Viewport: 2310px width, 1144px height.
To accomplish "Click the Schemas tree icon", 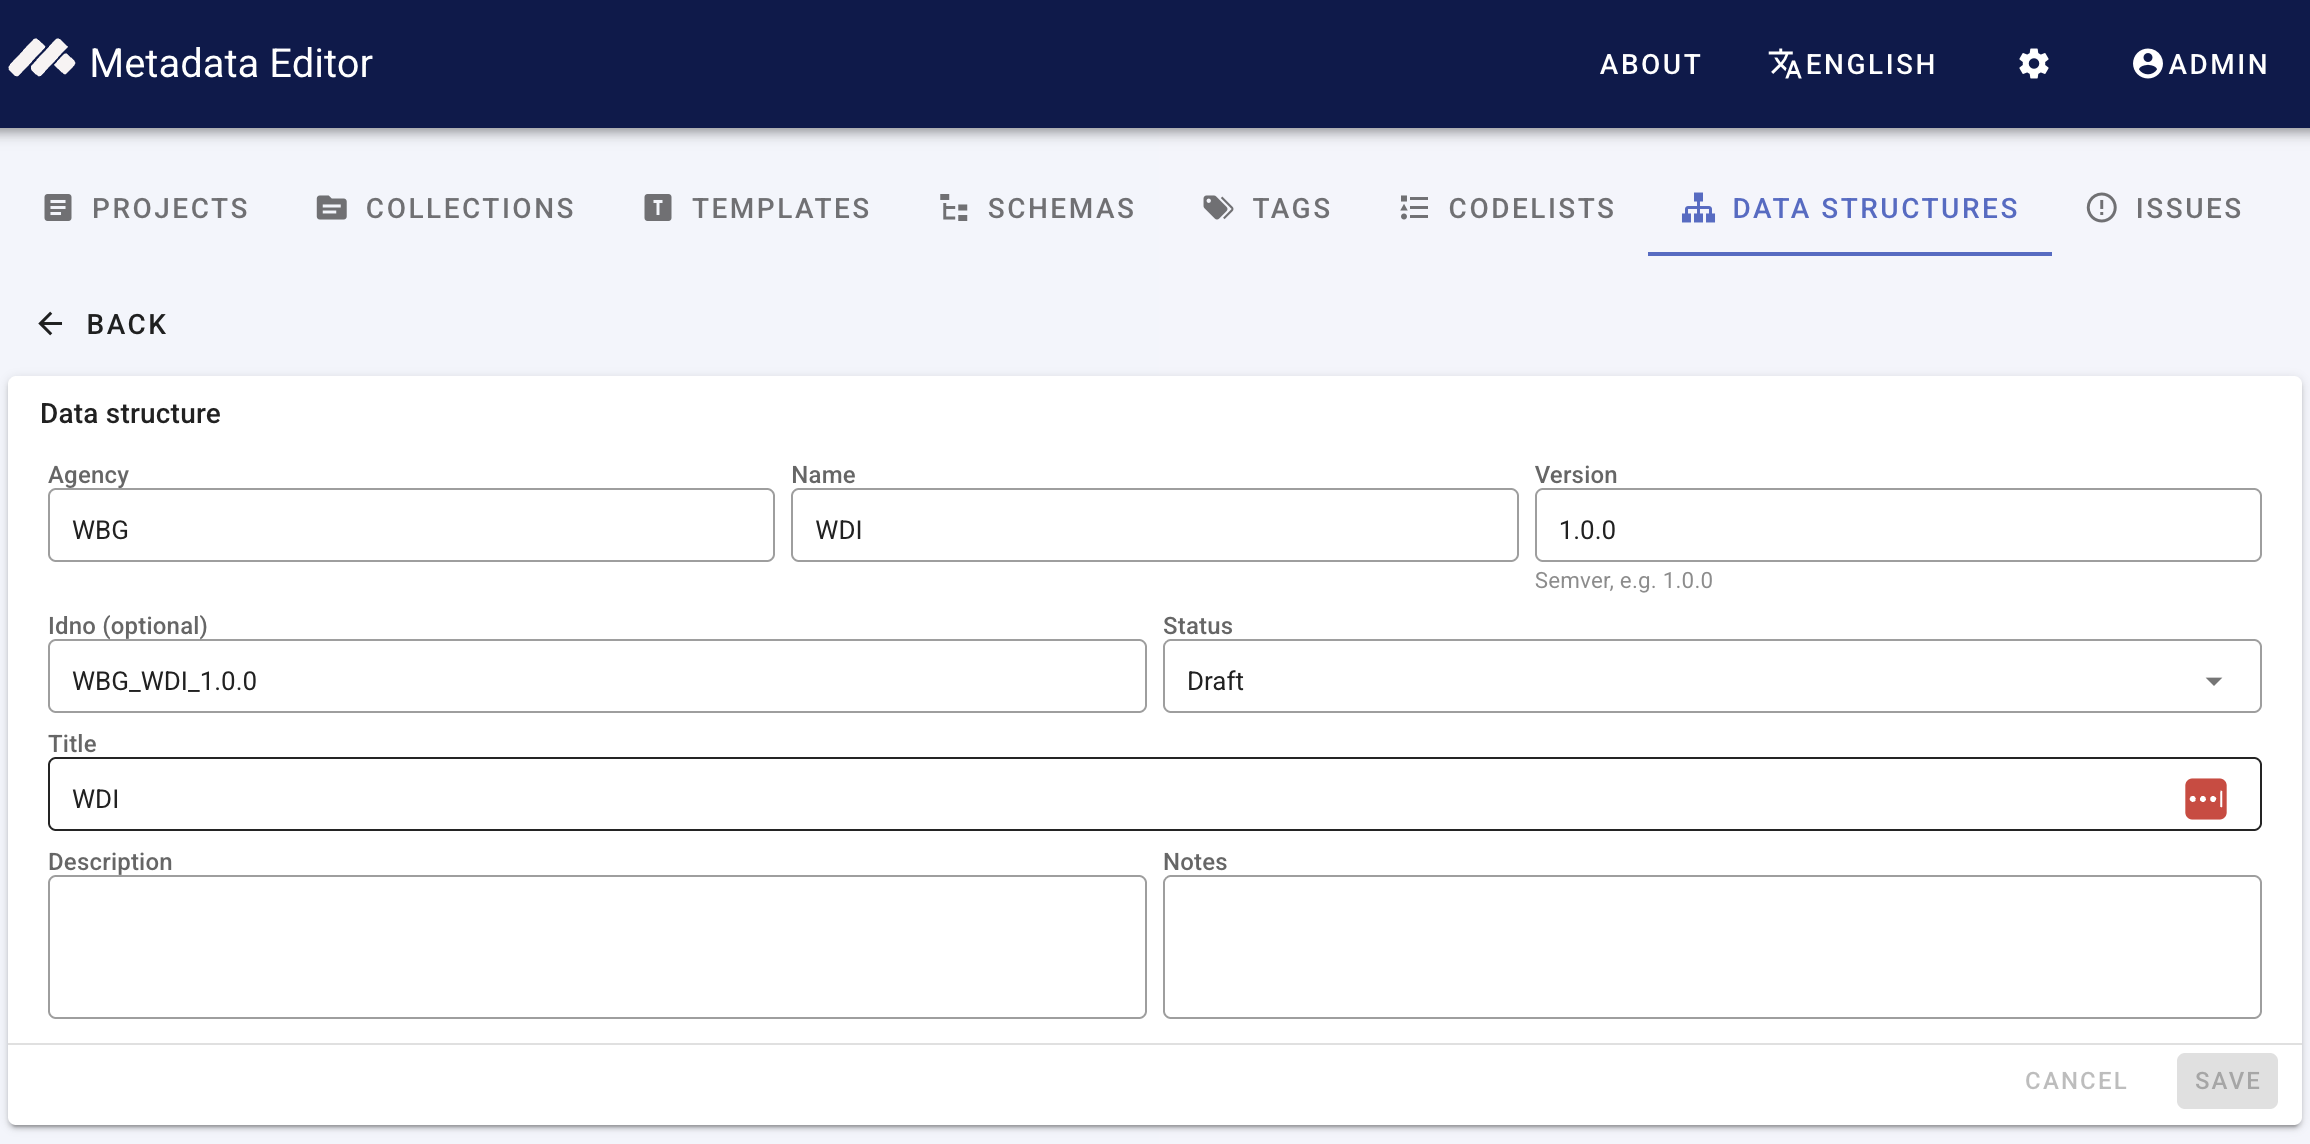I will (954, 208).
